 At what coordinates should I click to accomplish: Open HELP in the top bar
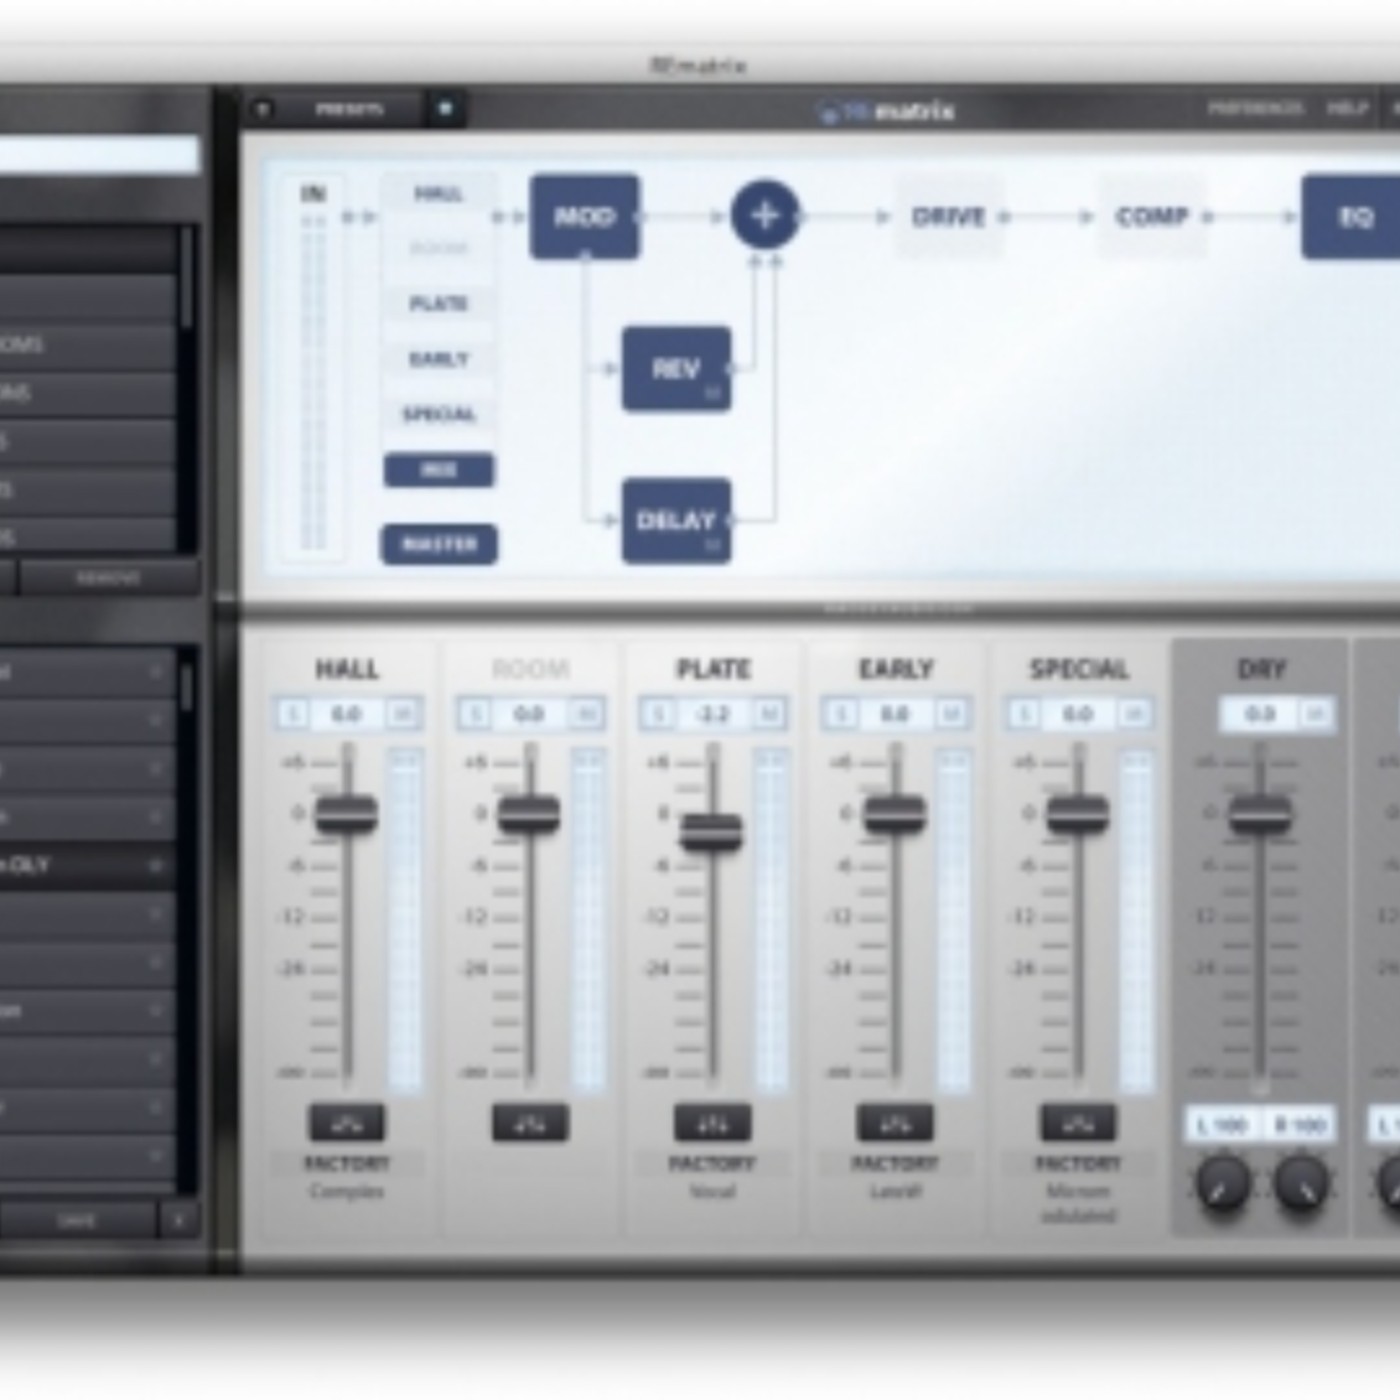point(1347,108)
